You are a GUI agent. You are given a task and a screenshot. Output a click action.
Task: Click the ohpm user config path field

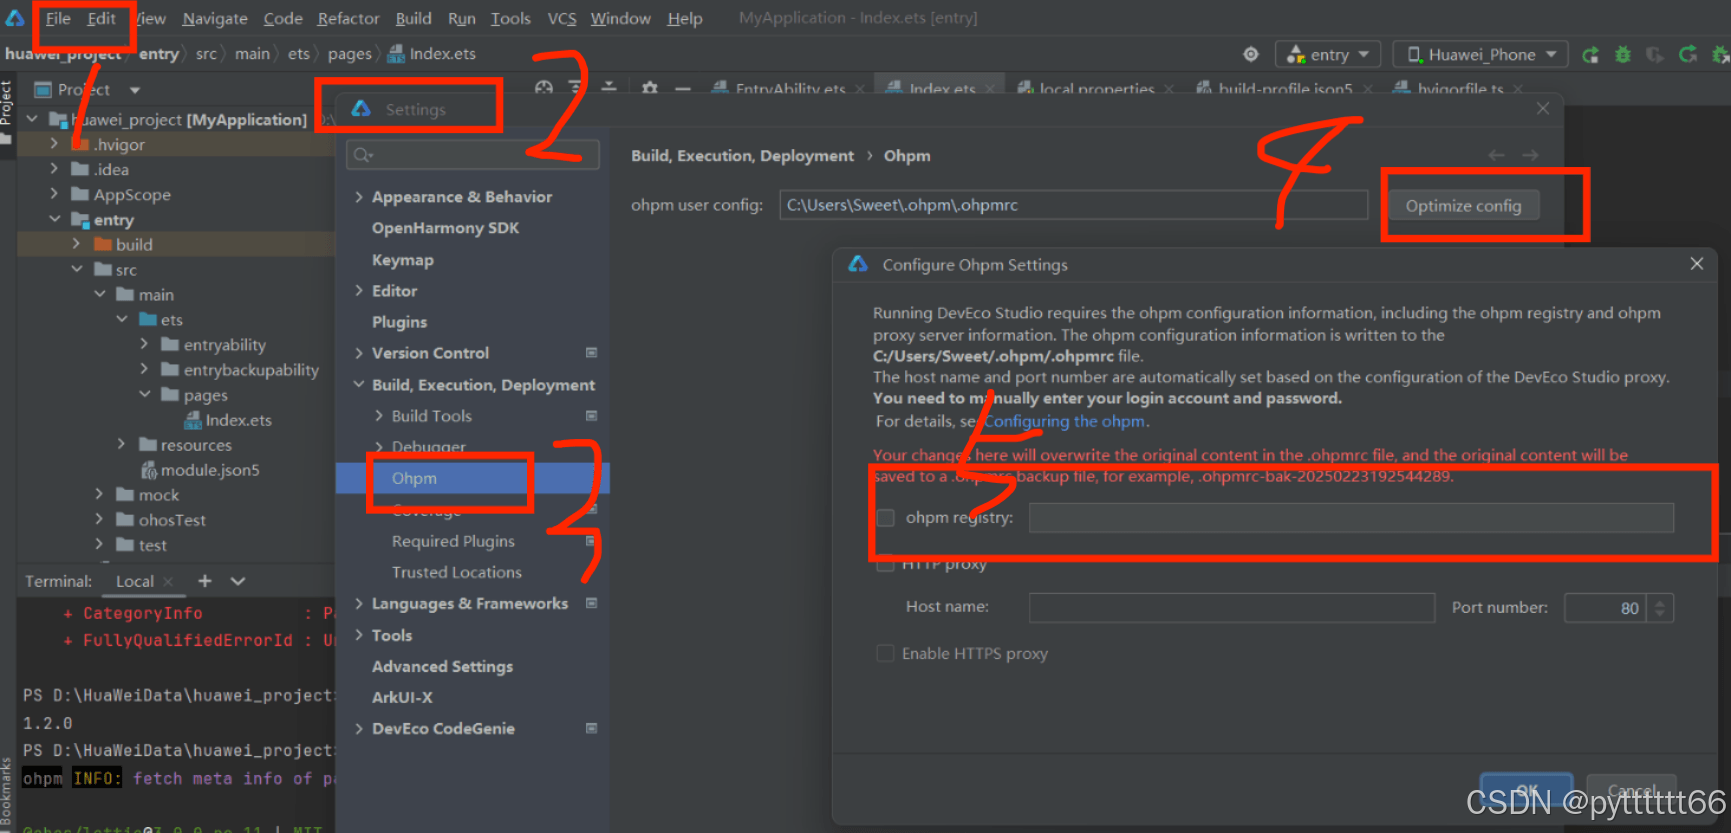tap(1073, 205)
